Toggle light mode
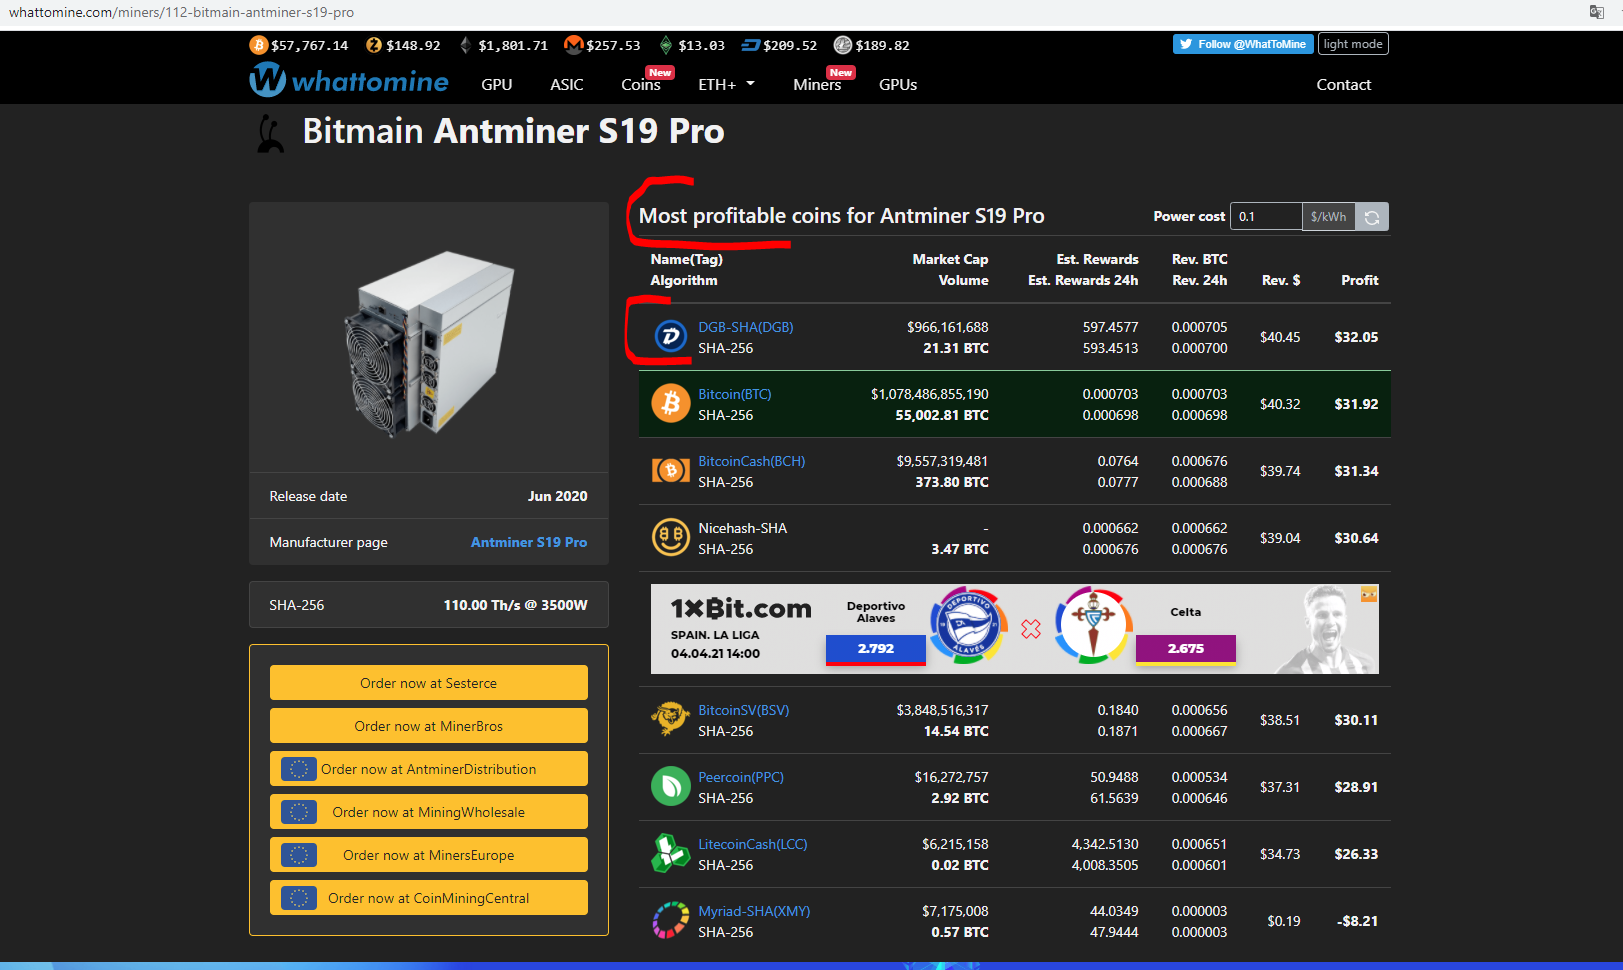The width and height of the screenshot is (1623, 970). click(1352, 44)
